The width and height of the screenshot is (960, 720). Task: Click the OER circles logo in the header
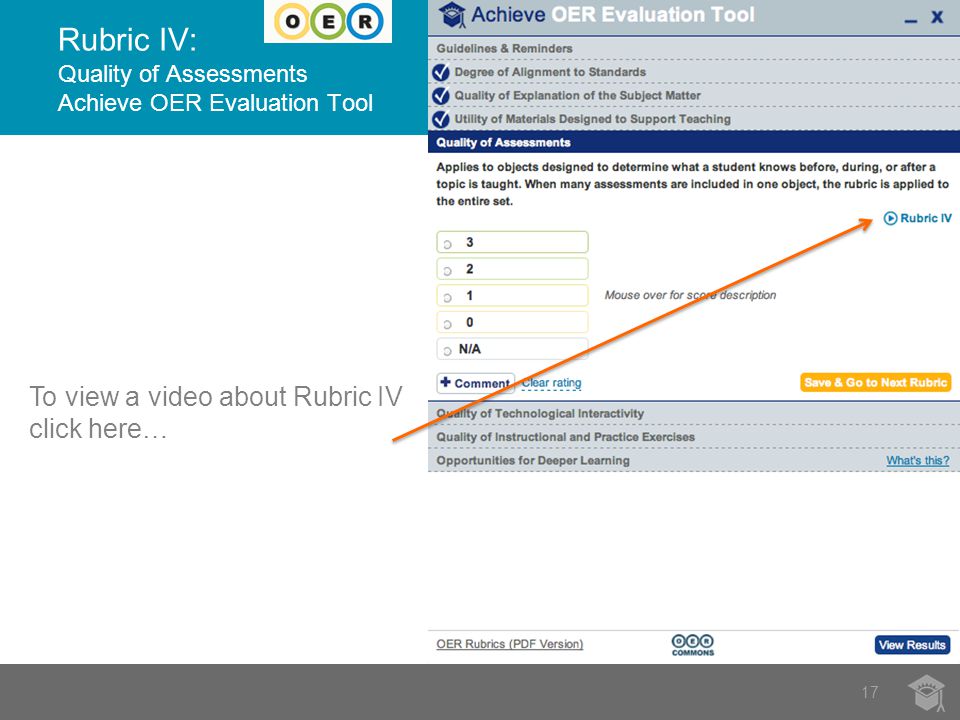(x=328, y=21)
